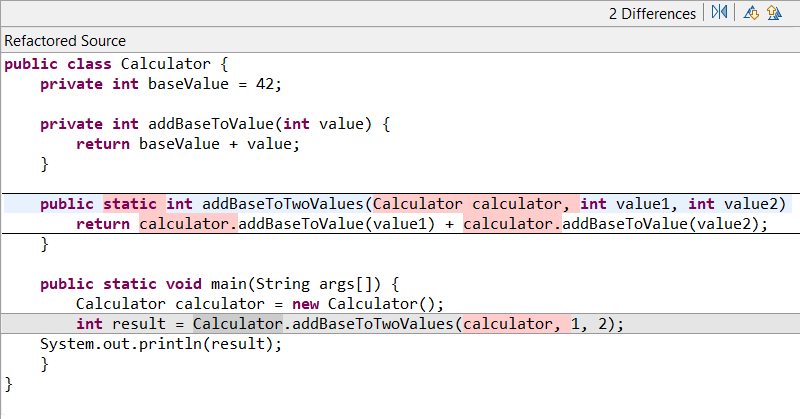Click 'addBaseToValue(value1)' call in return line
The height and width of the screenshot is (419, 800).
337,224
